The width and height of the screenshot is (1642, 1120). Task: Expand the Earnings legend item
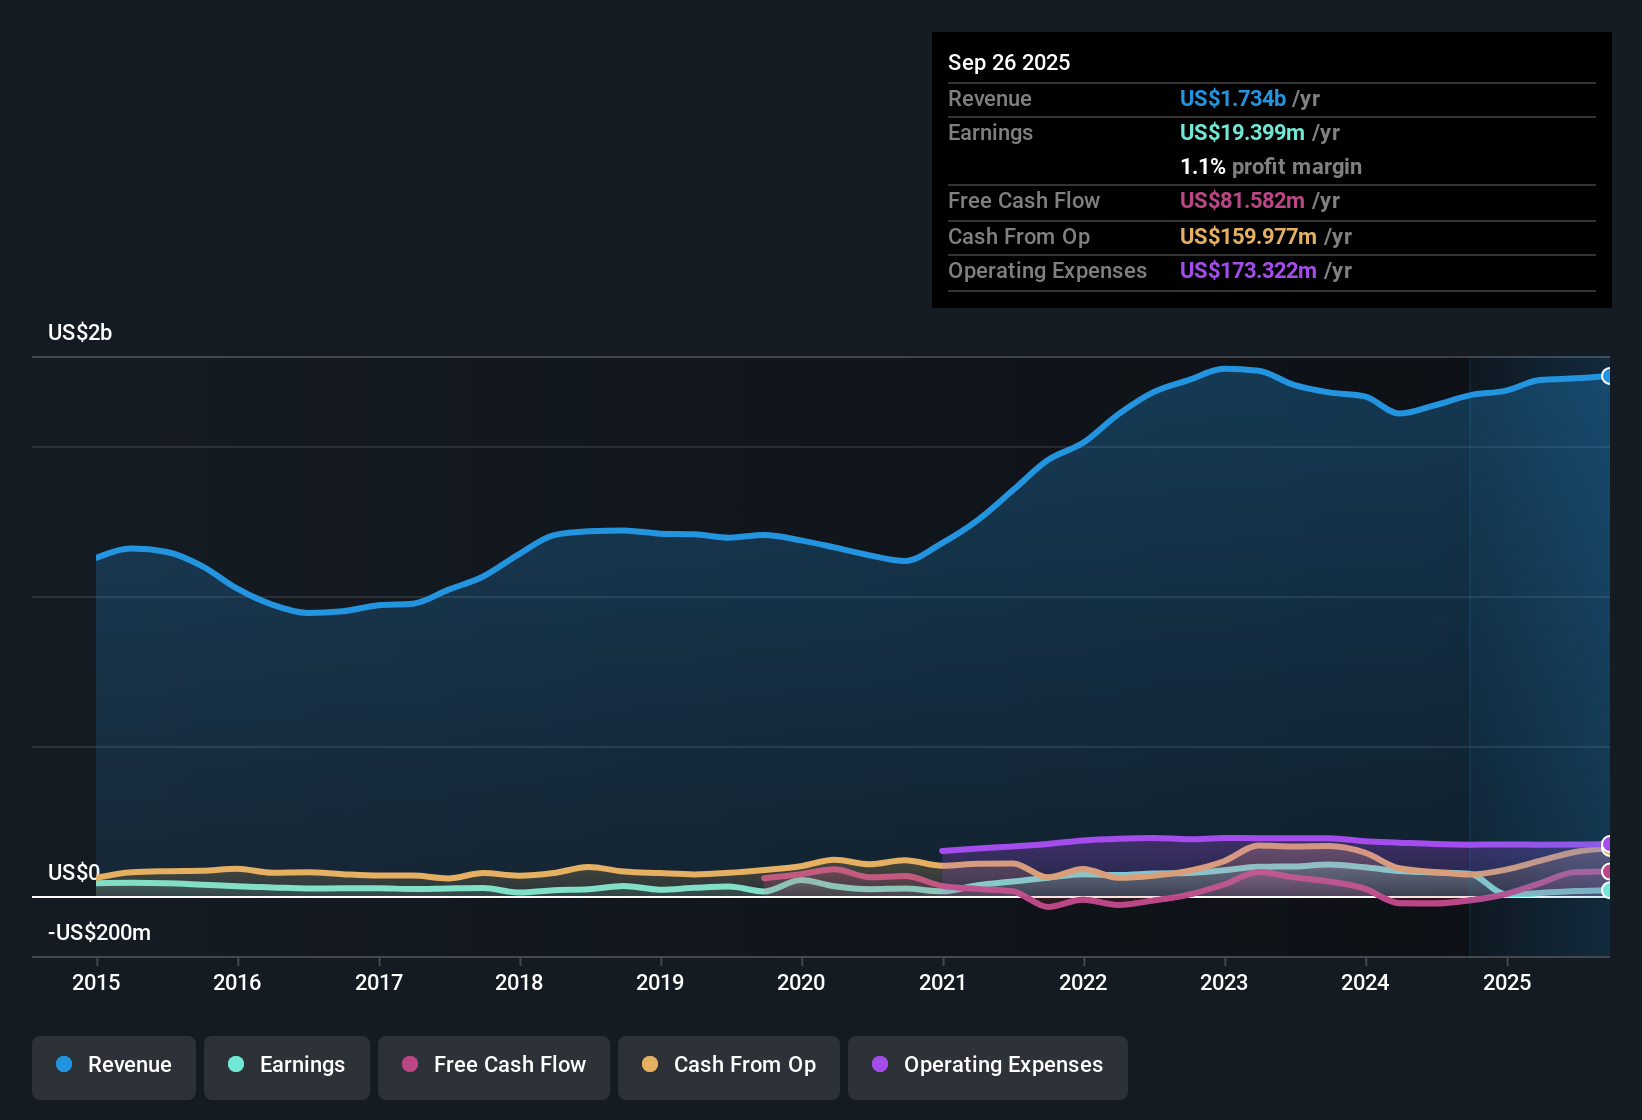(x=286, y=1066)
